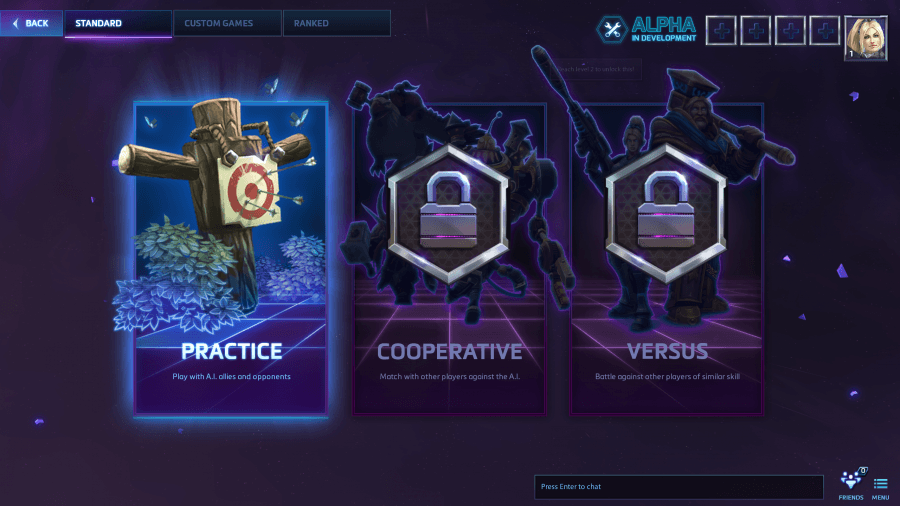Click the Alpha wrench tools icon

tap(611, 30)
